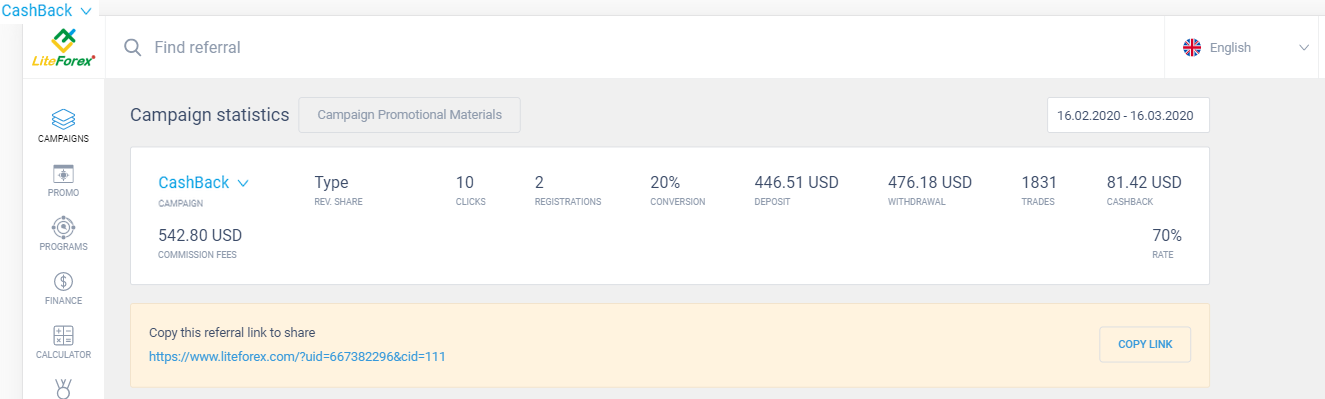Open the Promo sidebar icon

tap(64, 174)
